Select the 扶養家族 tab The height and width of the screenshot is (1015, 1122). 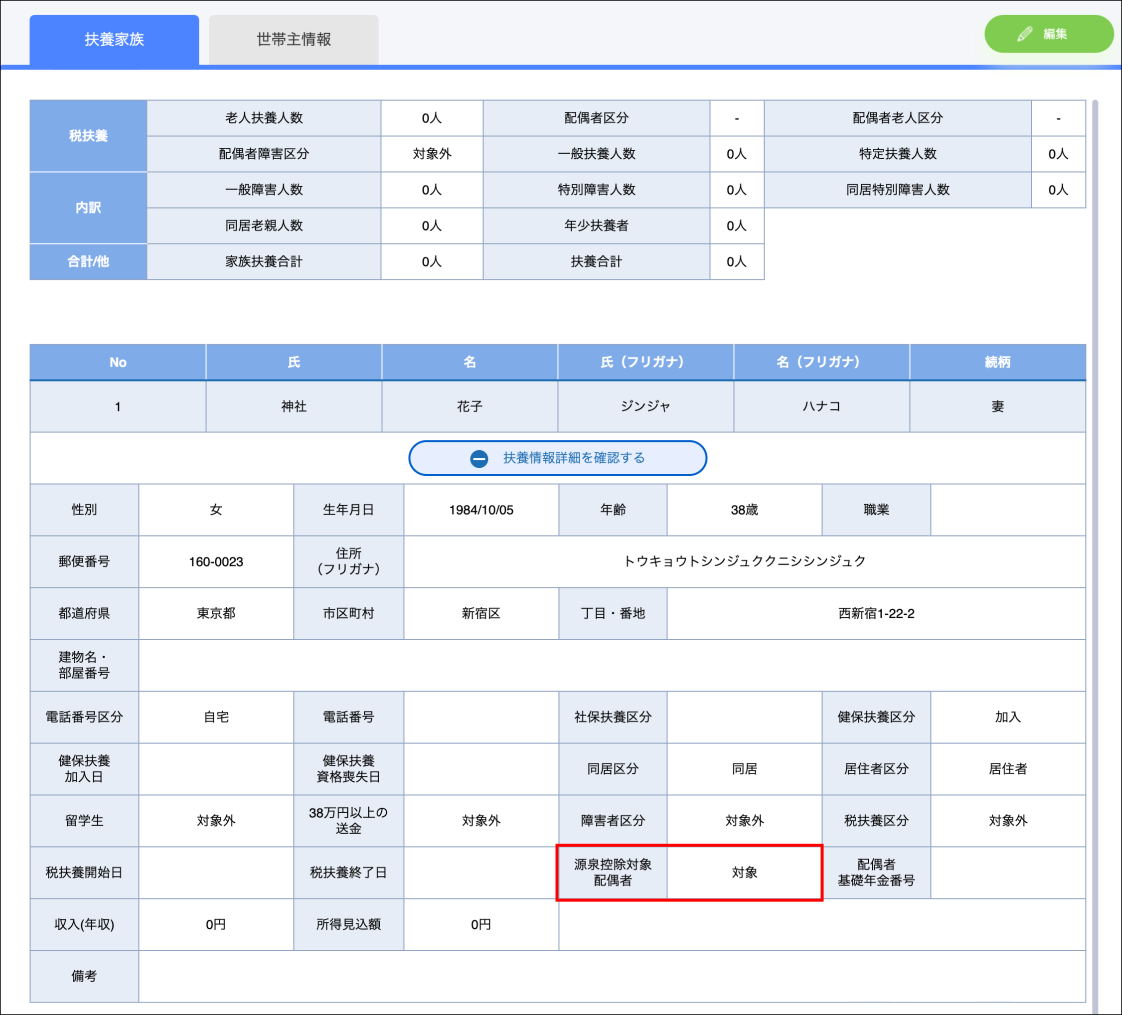tap(114, 40)
